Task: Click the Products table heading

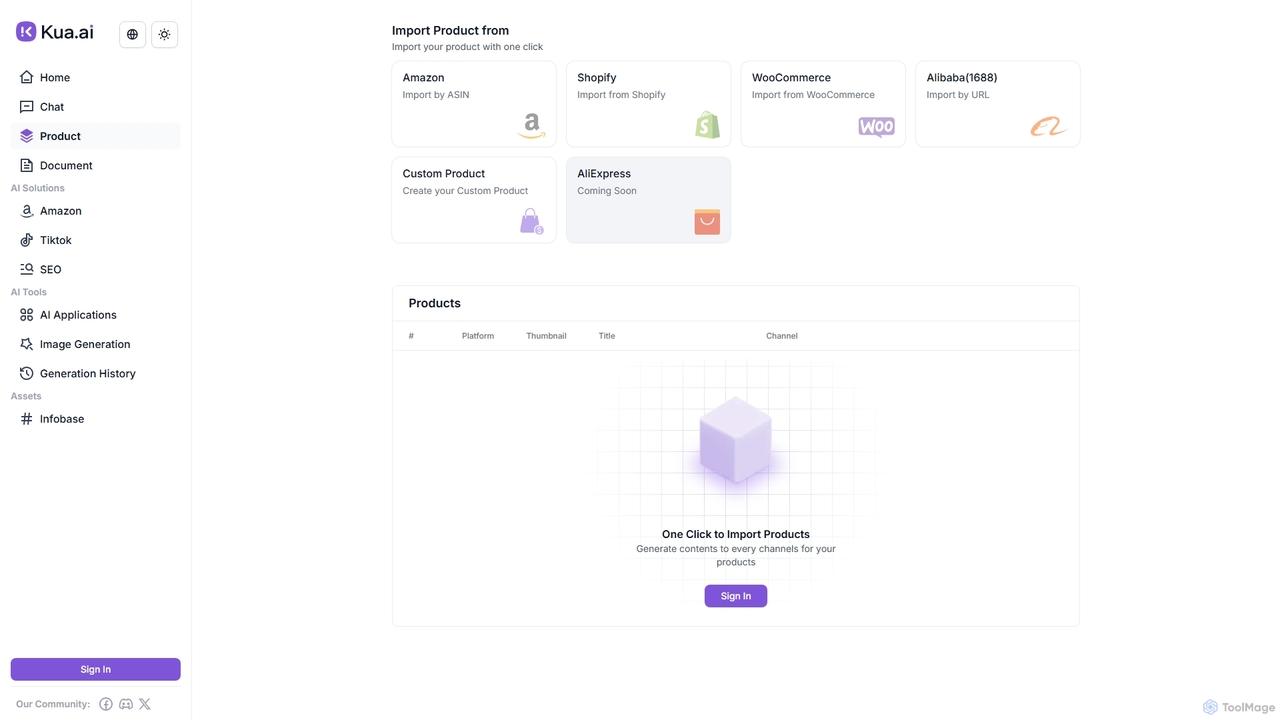Action: [434, 303]
